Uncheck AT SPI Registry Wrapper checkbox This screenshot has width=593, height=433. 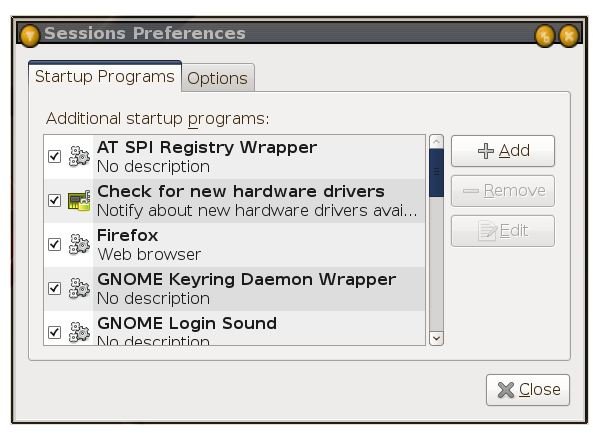pyautogui.click(x=54, y=156)
